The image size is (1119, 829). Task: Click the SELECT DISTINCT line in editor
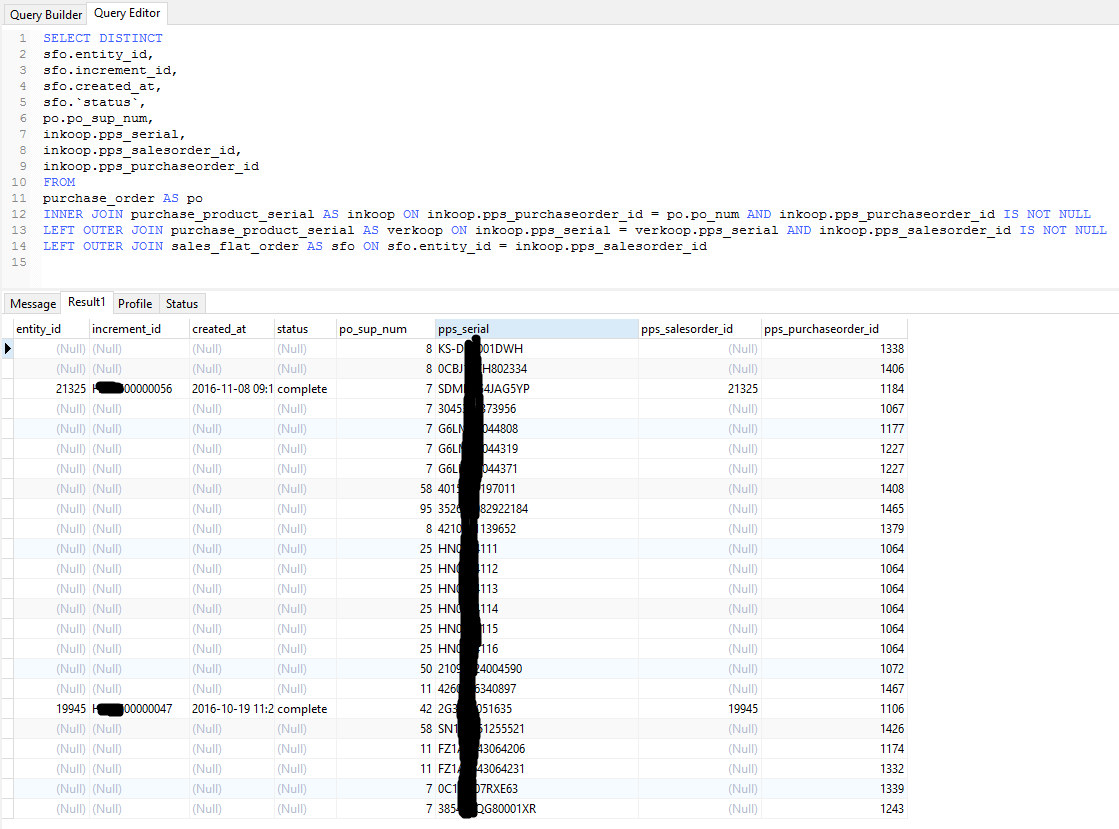[x=102, y=38]
